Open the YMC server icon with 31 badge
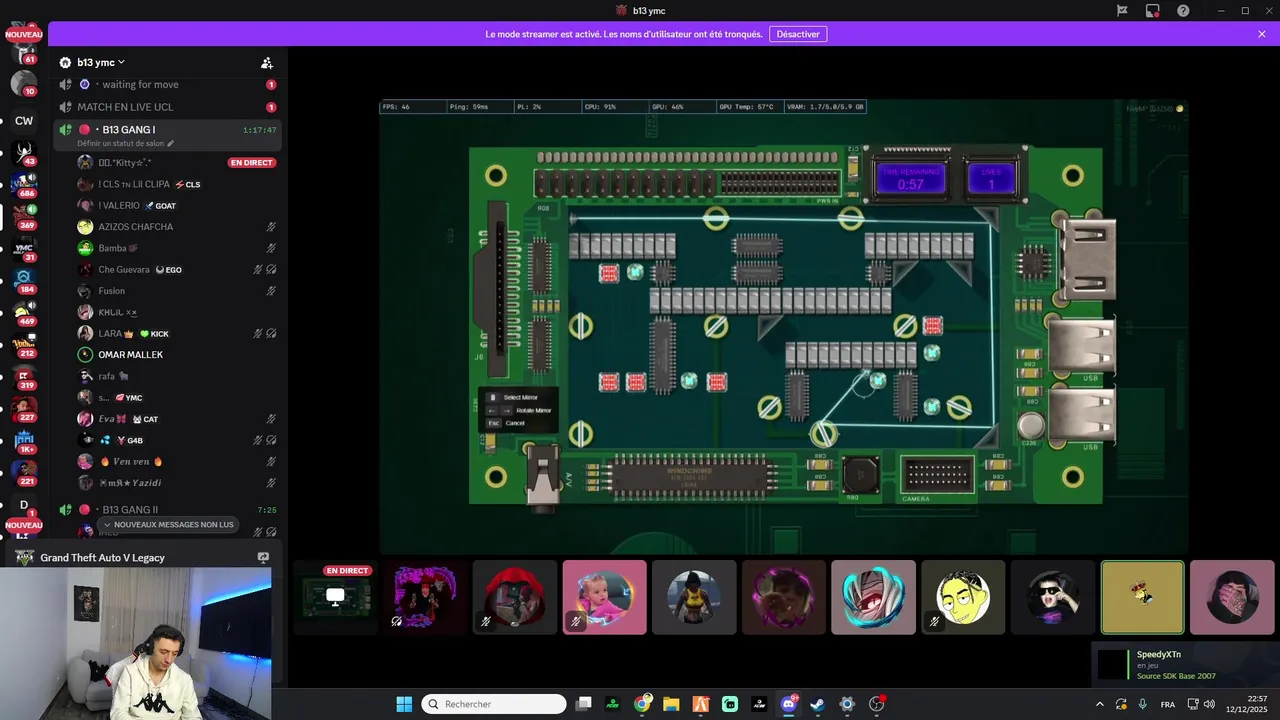Viewport: 1280px width, 720px height. 24,248
